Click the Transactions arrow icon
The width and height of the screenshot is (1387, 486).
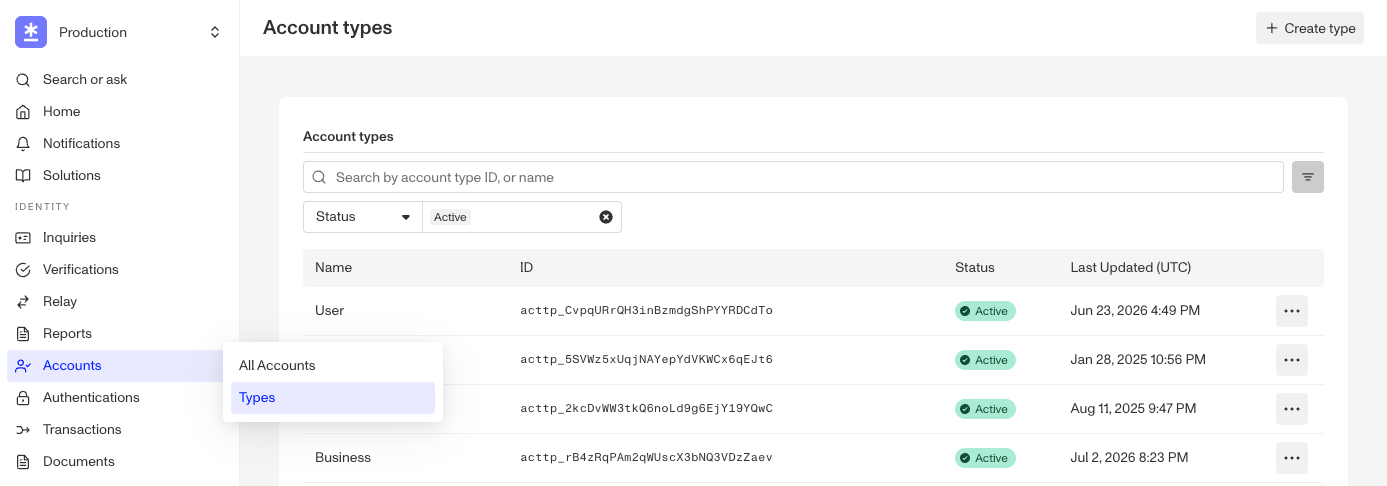pos(23,430)
